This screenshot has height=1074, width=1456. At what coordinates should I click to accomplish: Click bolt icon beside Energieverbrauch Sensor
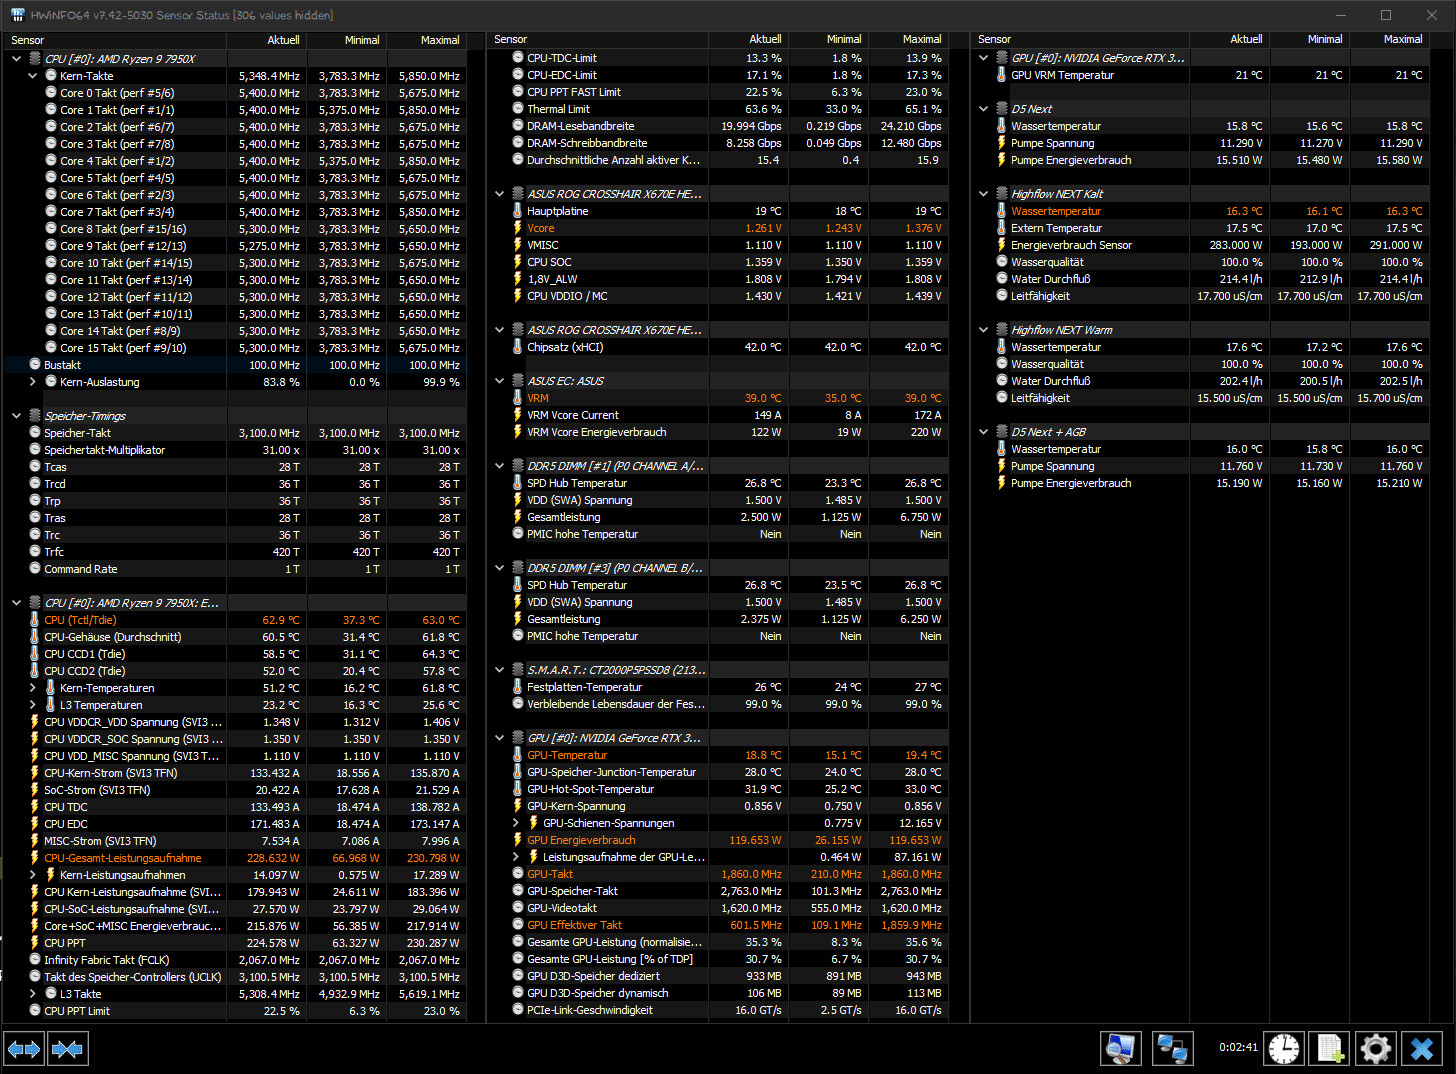(x=1001, y=245)
